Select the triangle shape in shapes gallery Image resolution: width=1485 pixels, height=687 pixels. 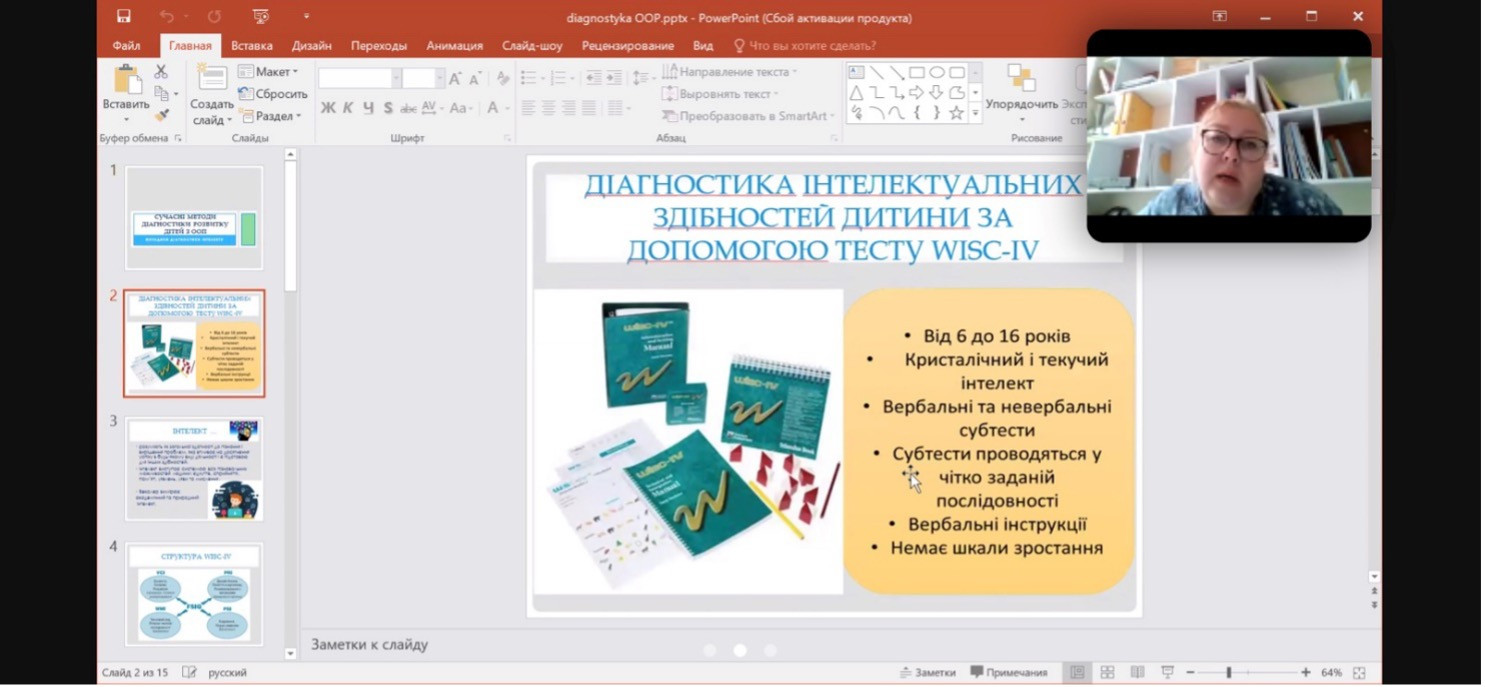856,93
